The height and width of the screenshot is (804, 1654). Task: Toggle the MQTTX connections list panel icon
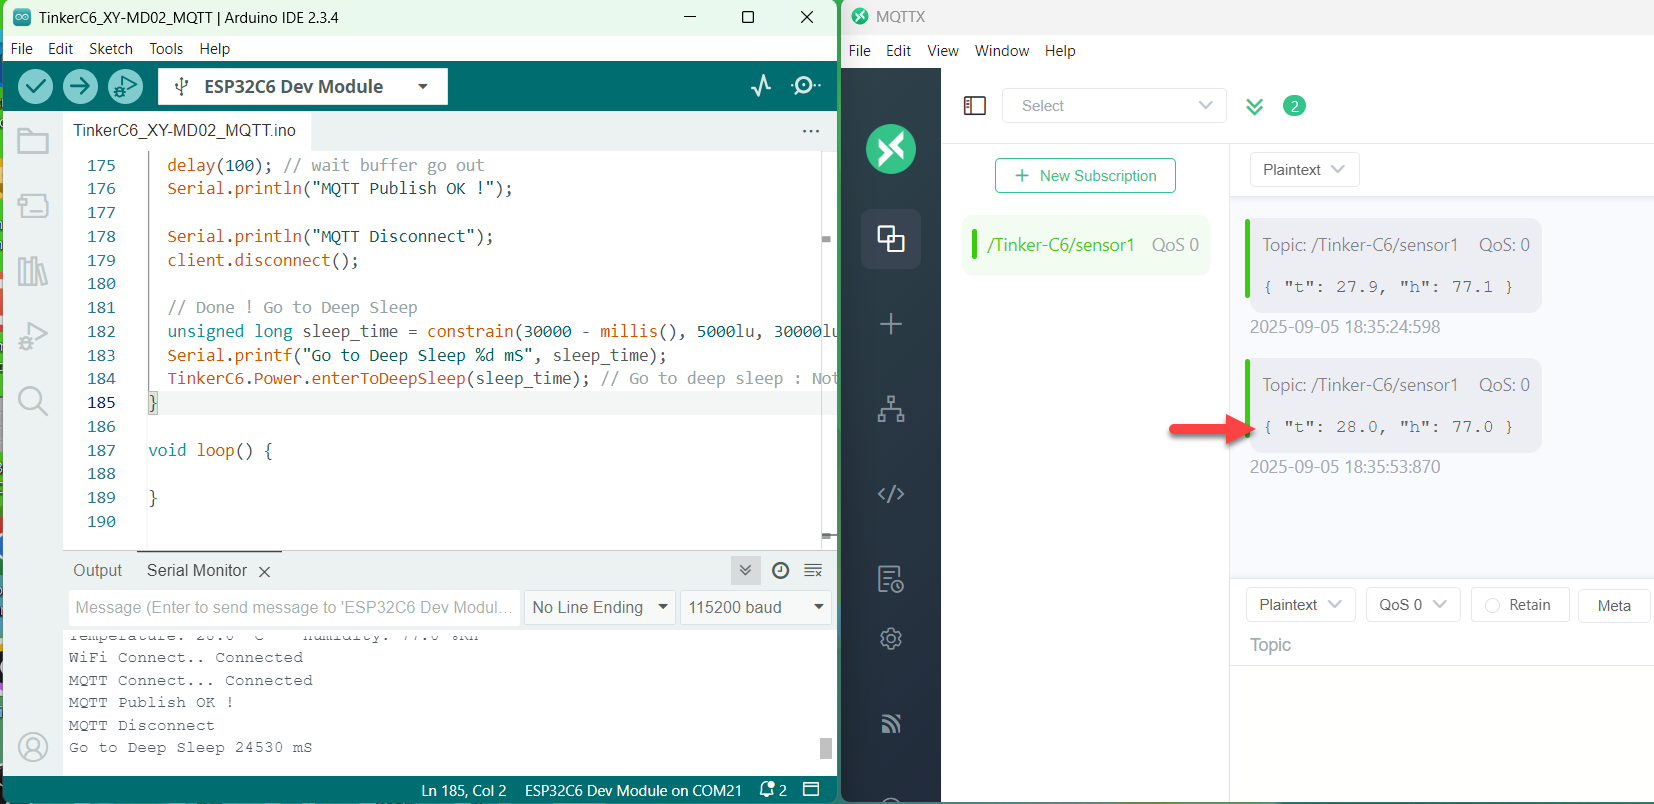975,106
